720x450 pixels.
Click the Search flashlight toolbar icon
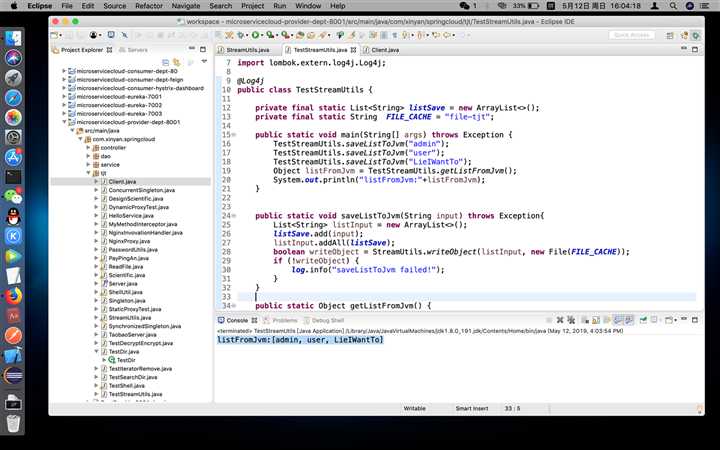coord(322,35)
